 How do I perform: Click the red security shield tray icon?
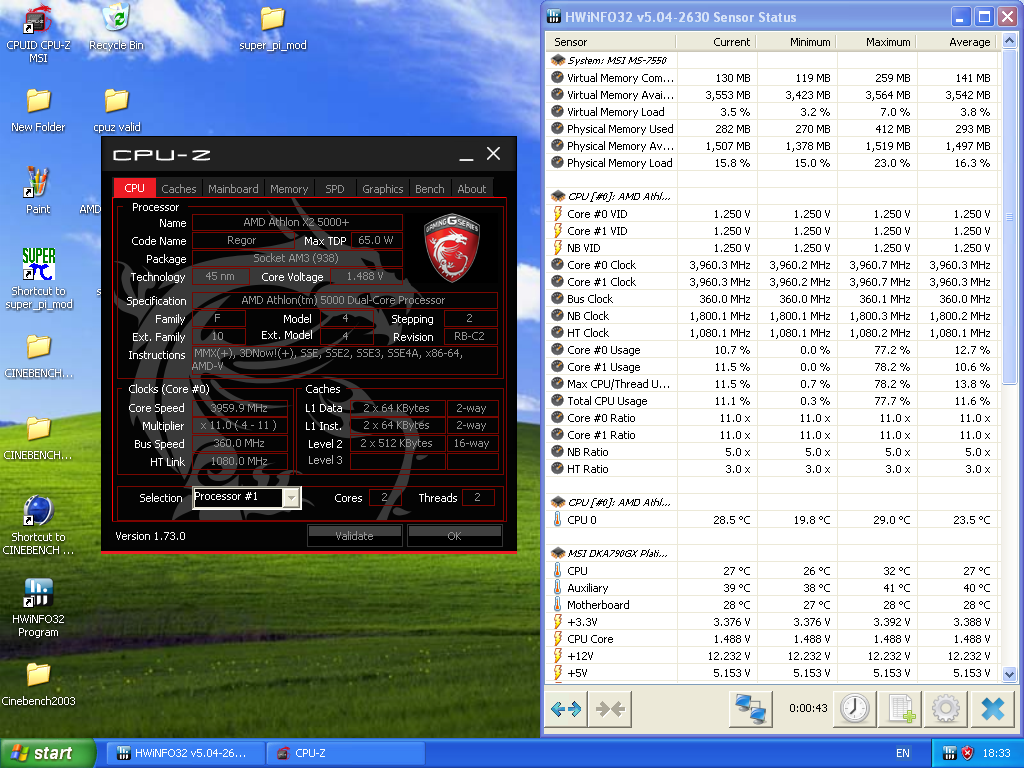click(967, 753)
